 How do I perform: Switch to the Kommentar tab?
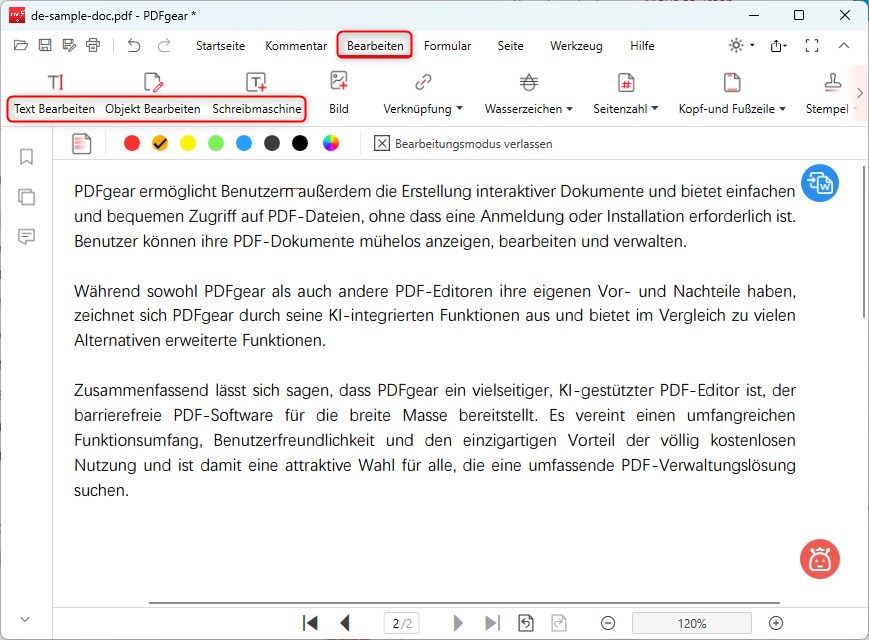click(296, 45)
